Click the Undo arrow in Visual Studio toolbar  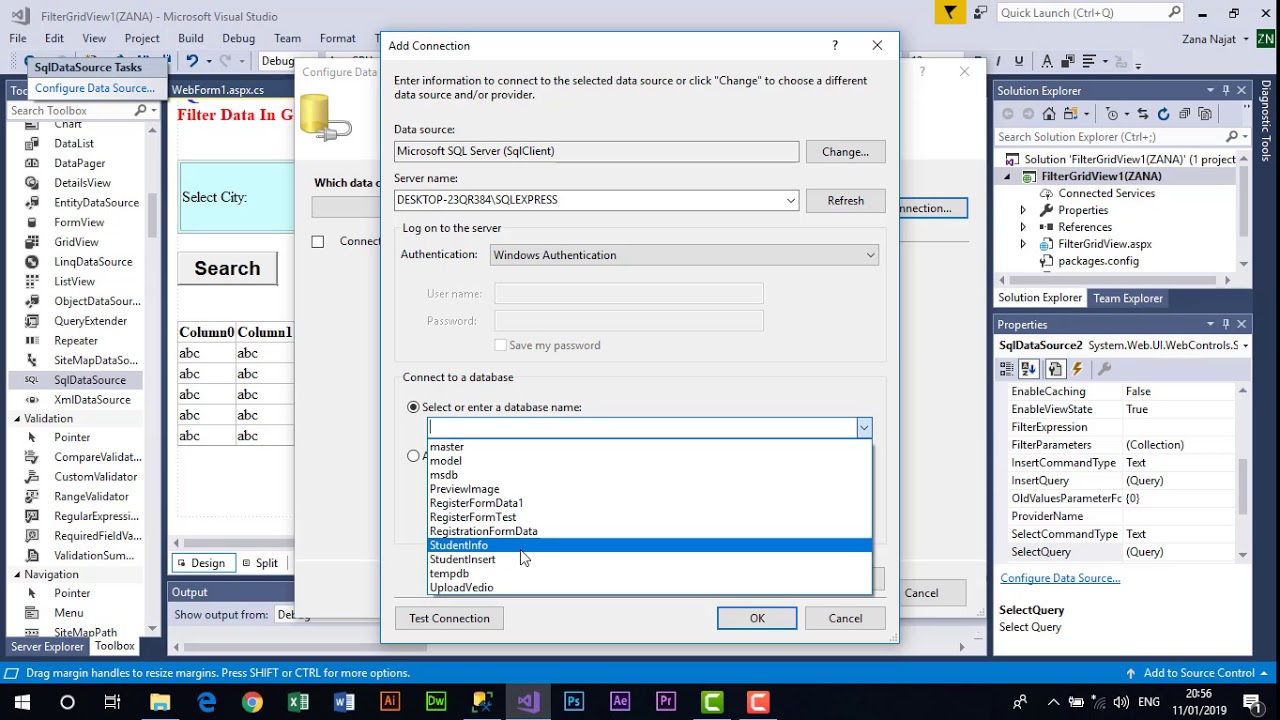(x=192, y=61)
